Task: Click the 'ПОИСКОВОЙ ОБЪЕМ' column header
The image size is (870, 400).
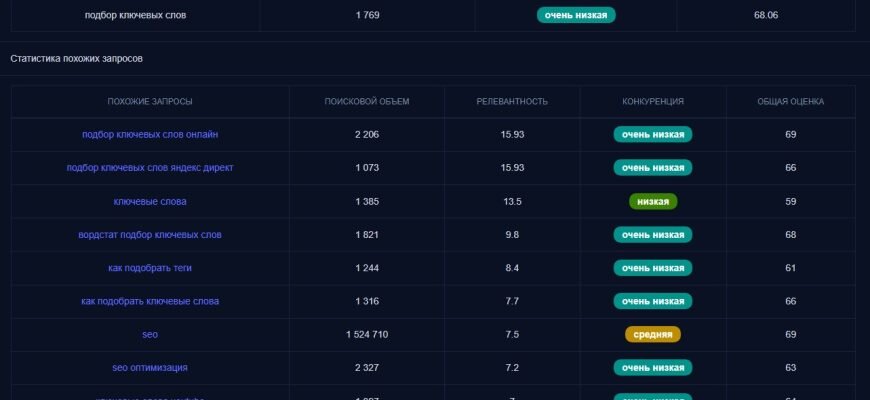Action: (x=367, y=102)
